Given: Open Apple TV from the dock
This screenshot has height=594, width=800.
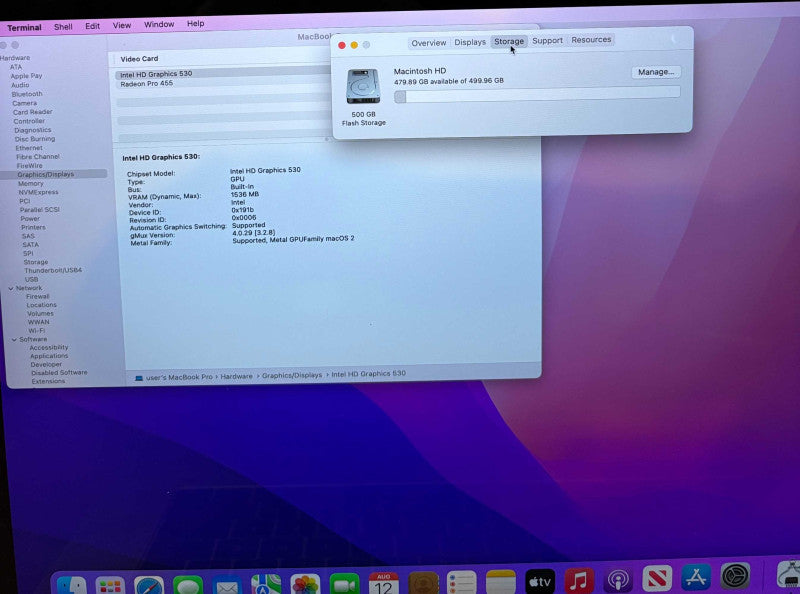Looking at the screenshot, I should [x=540, y=581].
